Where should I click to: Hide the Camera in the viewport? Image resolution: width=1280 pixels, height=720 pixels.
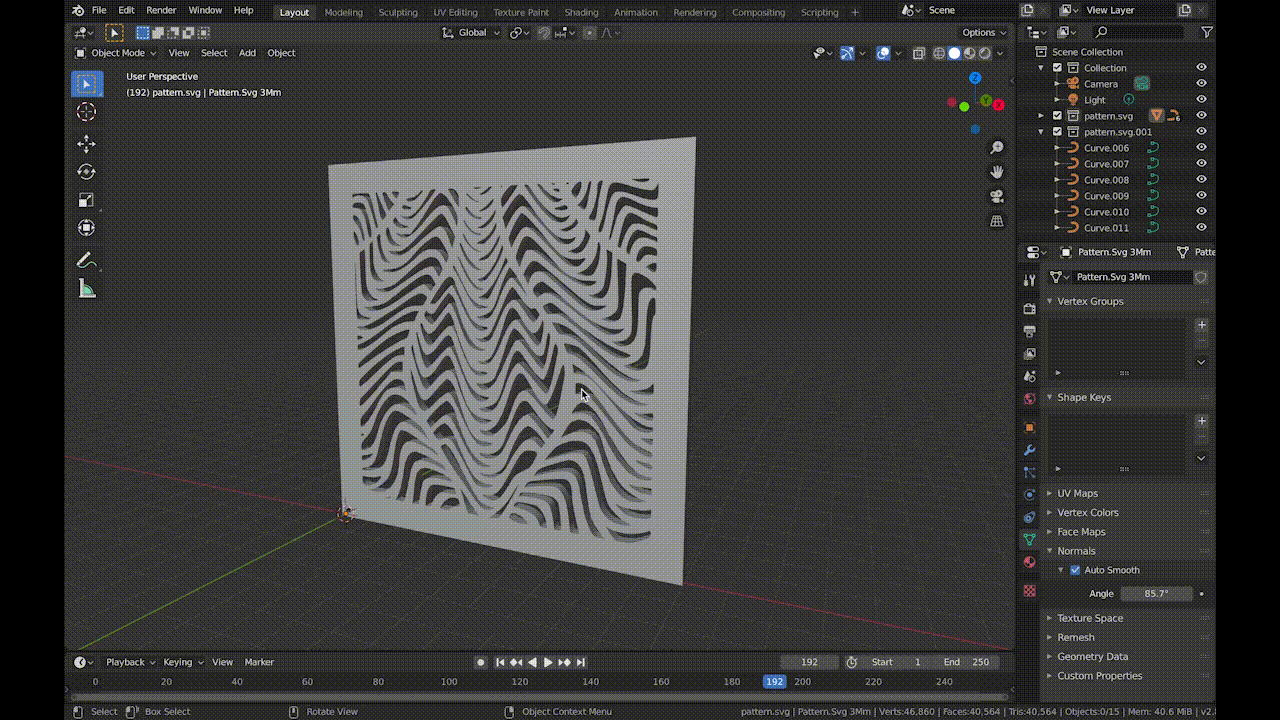point(1201,84)
